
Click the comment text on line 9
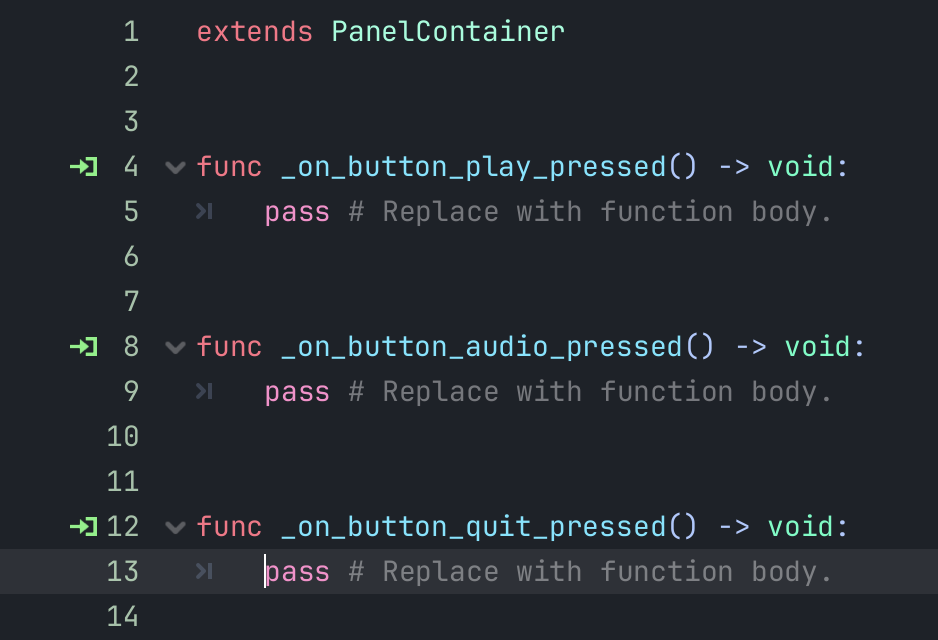[x=590, y=392]
